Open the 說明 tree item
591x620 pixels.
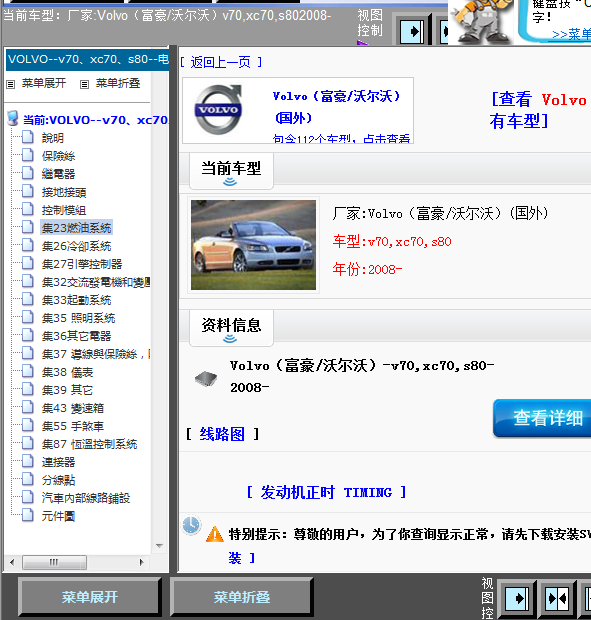pos(53,138)
